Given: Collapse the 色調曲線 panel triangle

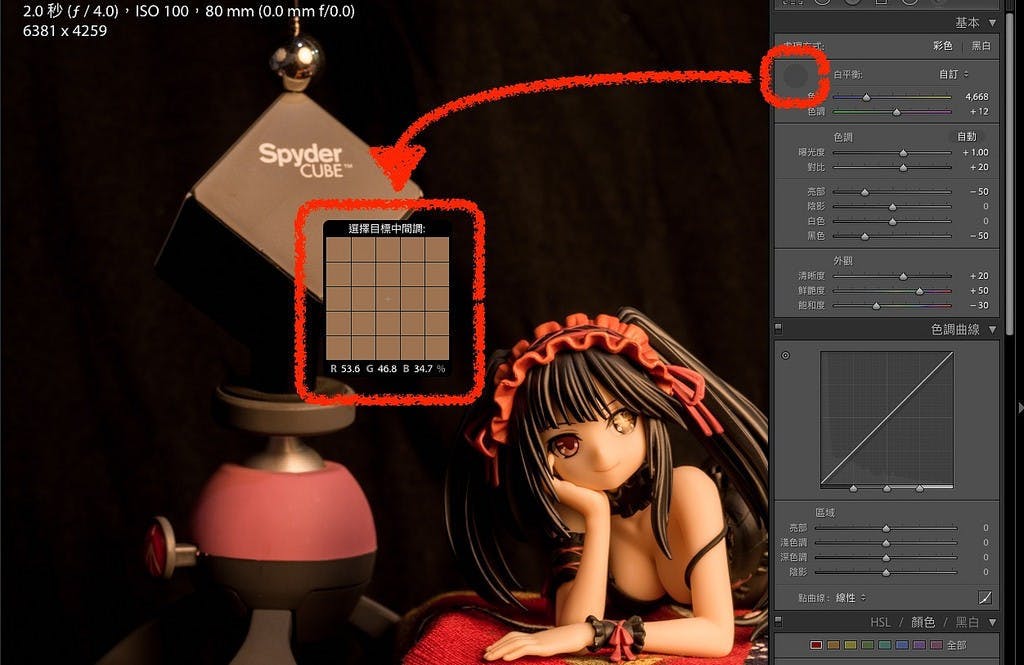Looking at the screenshot, I should (993, 329).
